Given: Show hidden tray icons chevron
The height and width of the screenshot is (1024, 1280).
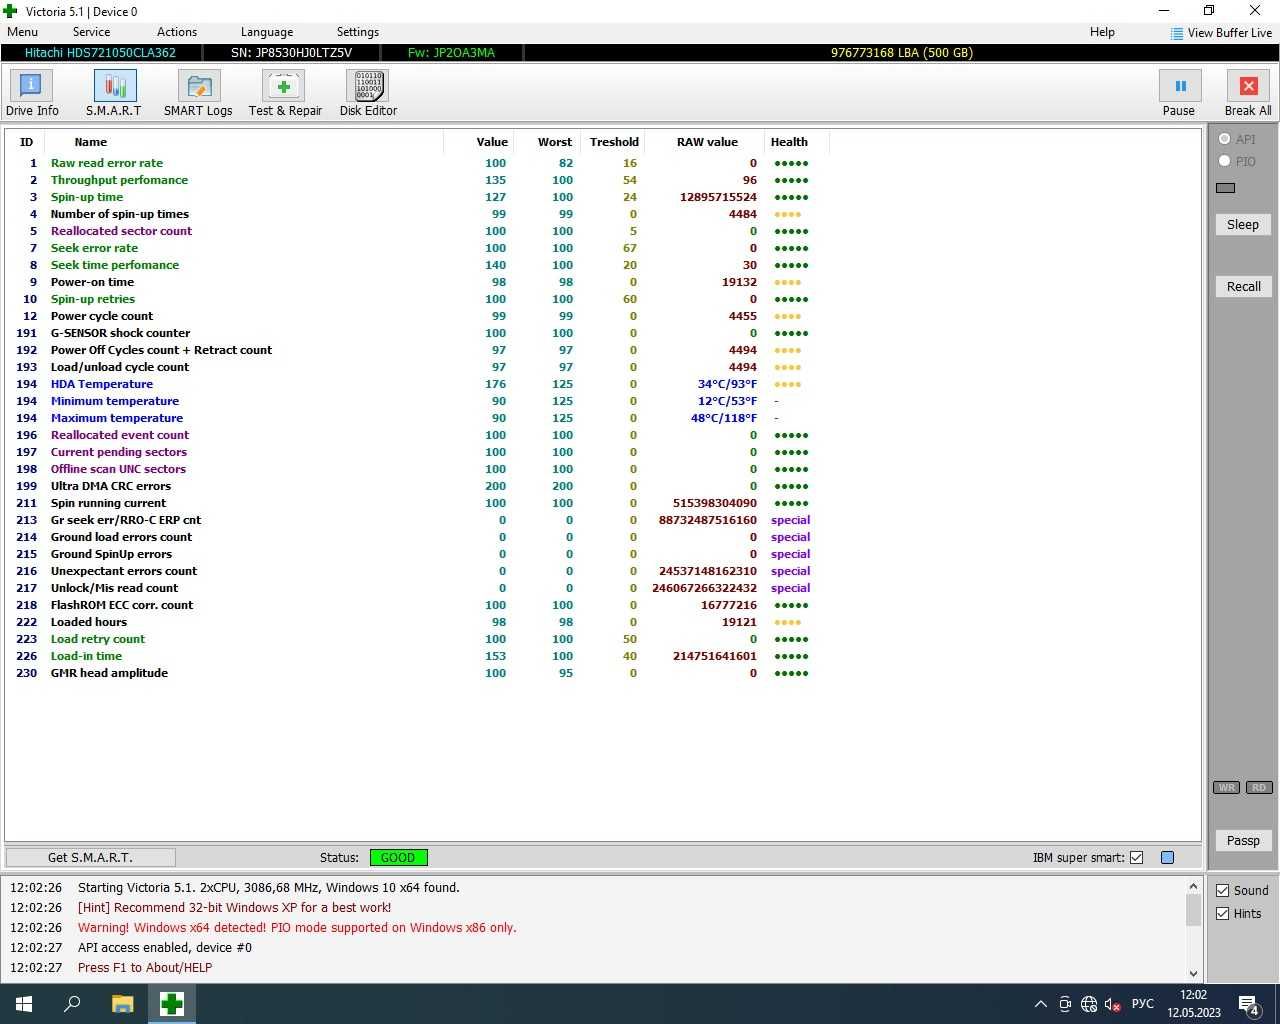Looking at the screenshot, I should [1040, 1004].
